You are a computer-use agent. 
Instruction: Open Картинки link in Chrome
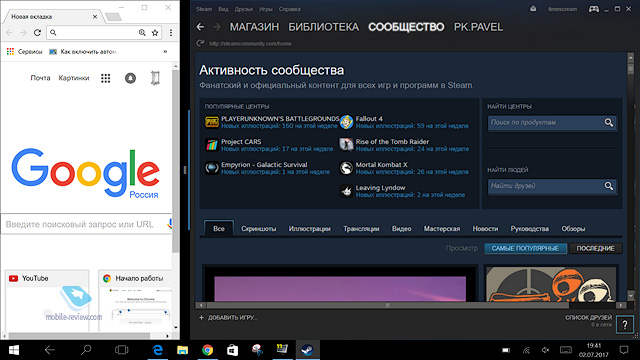73,78
